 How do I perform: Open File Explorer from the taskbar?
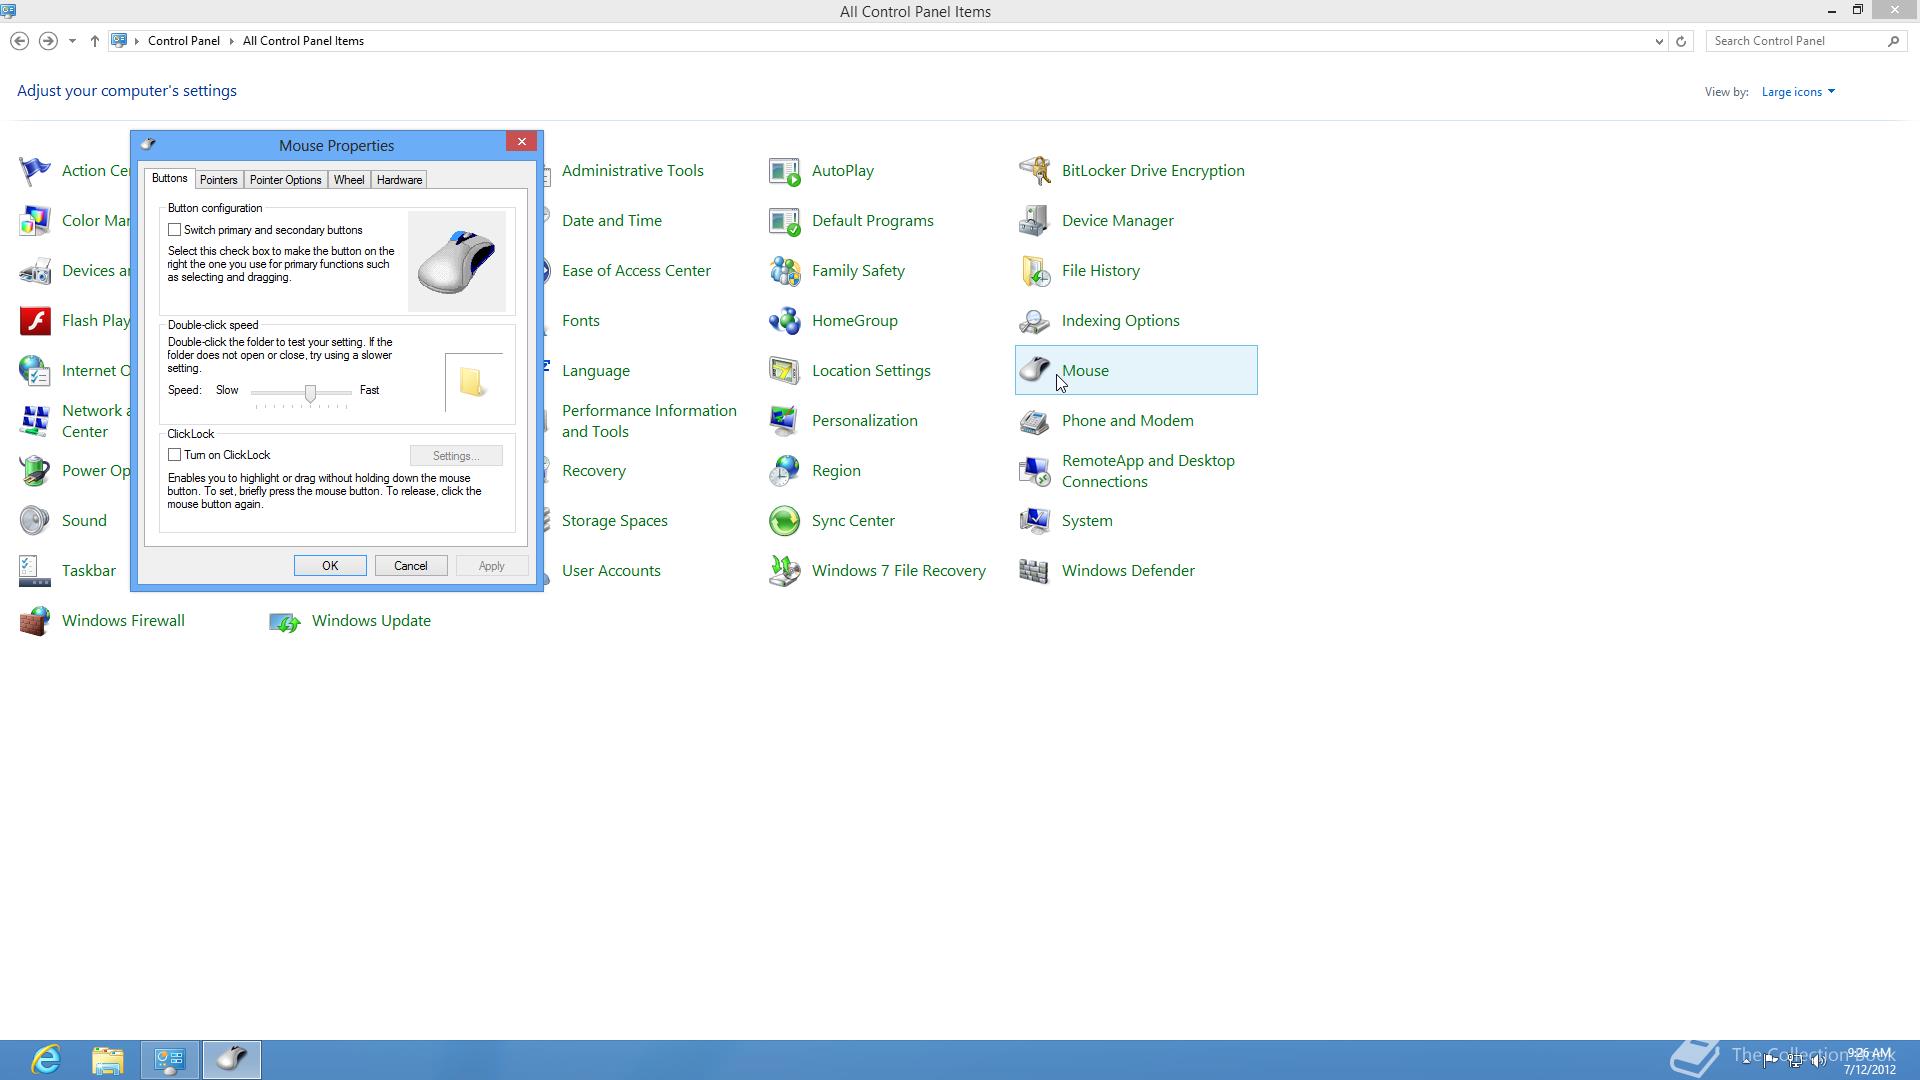tap(108, 1060)
